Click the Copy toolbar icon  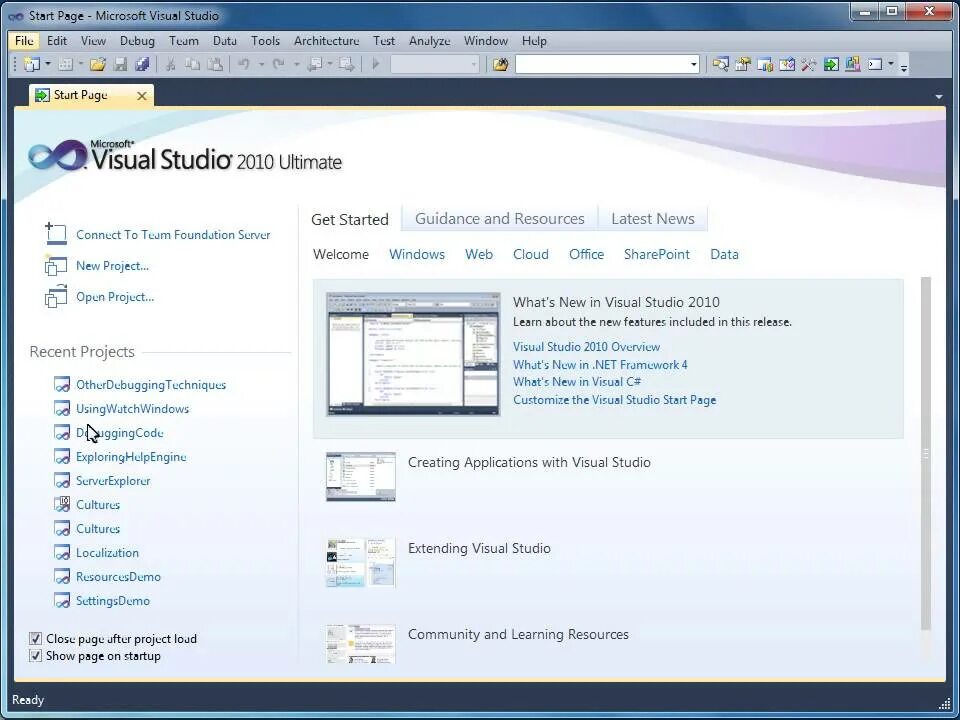pos(192,64)
